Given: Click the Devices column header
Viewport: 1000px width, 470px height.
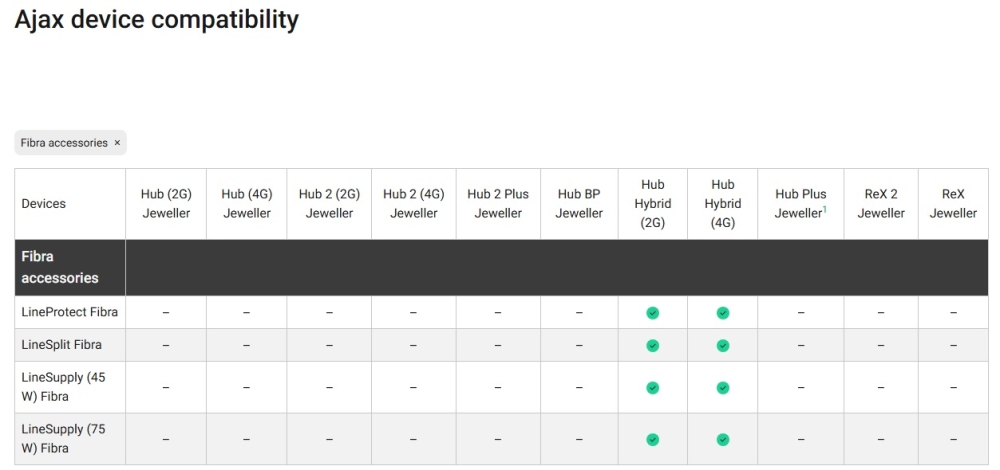Looking at the screenshot, I should coord(43,204).
